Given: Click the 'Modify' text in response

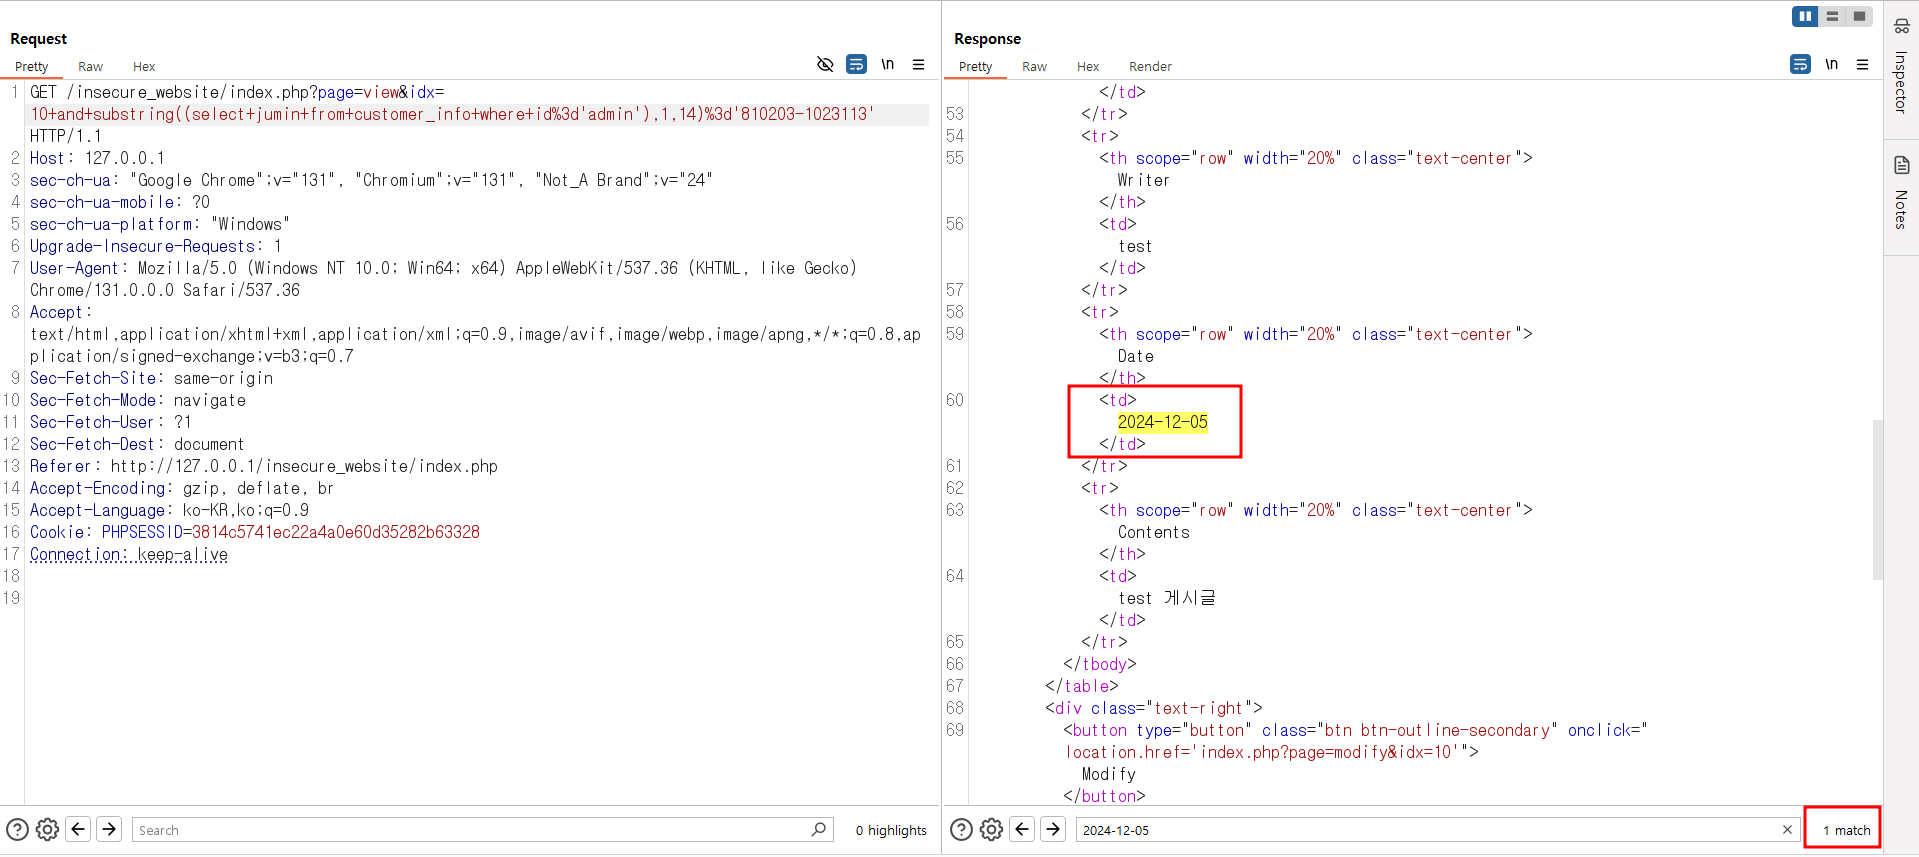Looking at the screenshot, I should (1108, 774).
